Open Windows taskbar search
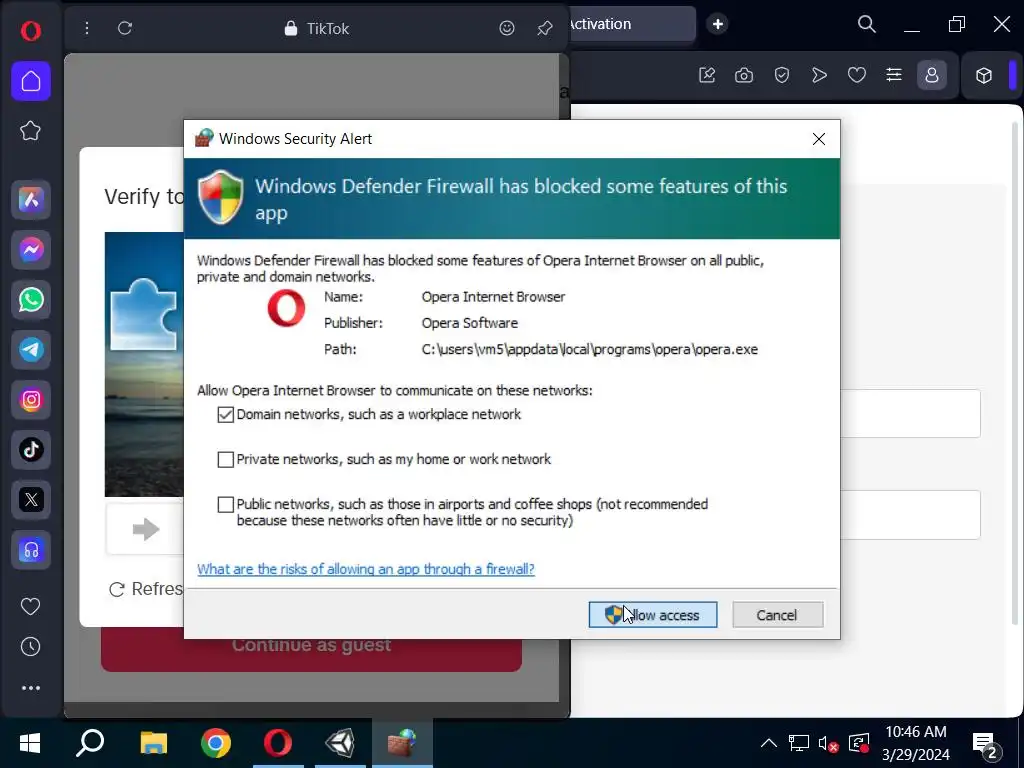Viewport: 1024px width, 768px height. pos(90,743)
